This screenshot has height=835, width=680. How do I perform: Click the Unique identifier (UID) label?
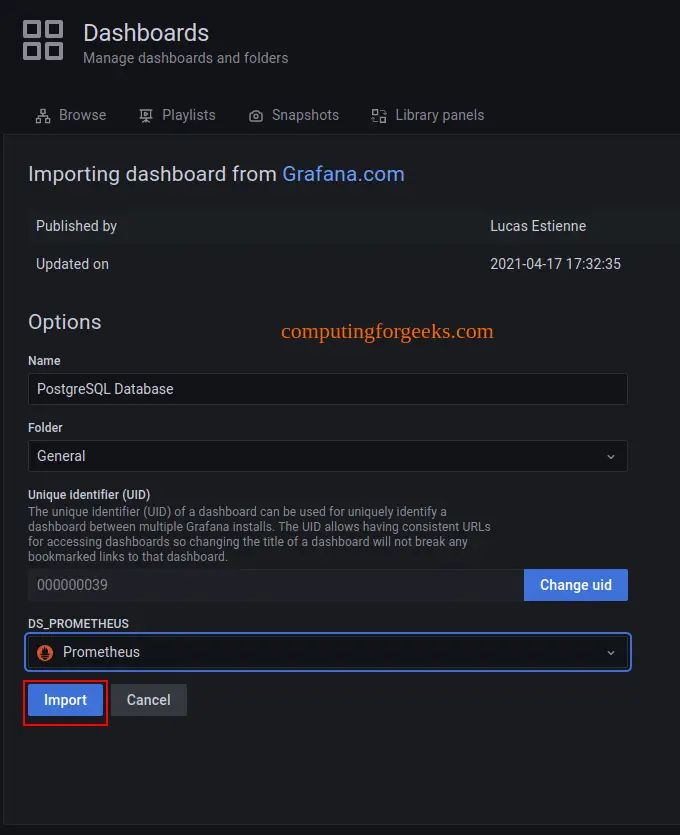click(x=89, y=494)
